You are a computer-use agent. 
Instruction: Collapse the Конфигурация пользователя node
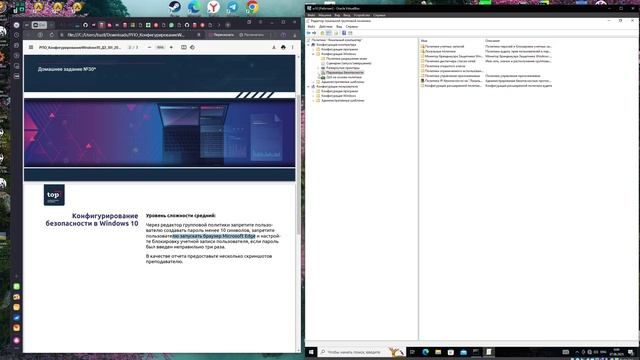(x=309, y=87)
